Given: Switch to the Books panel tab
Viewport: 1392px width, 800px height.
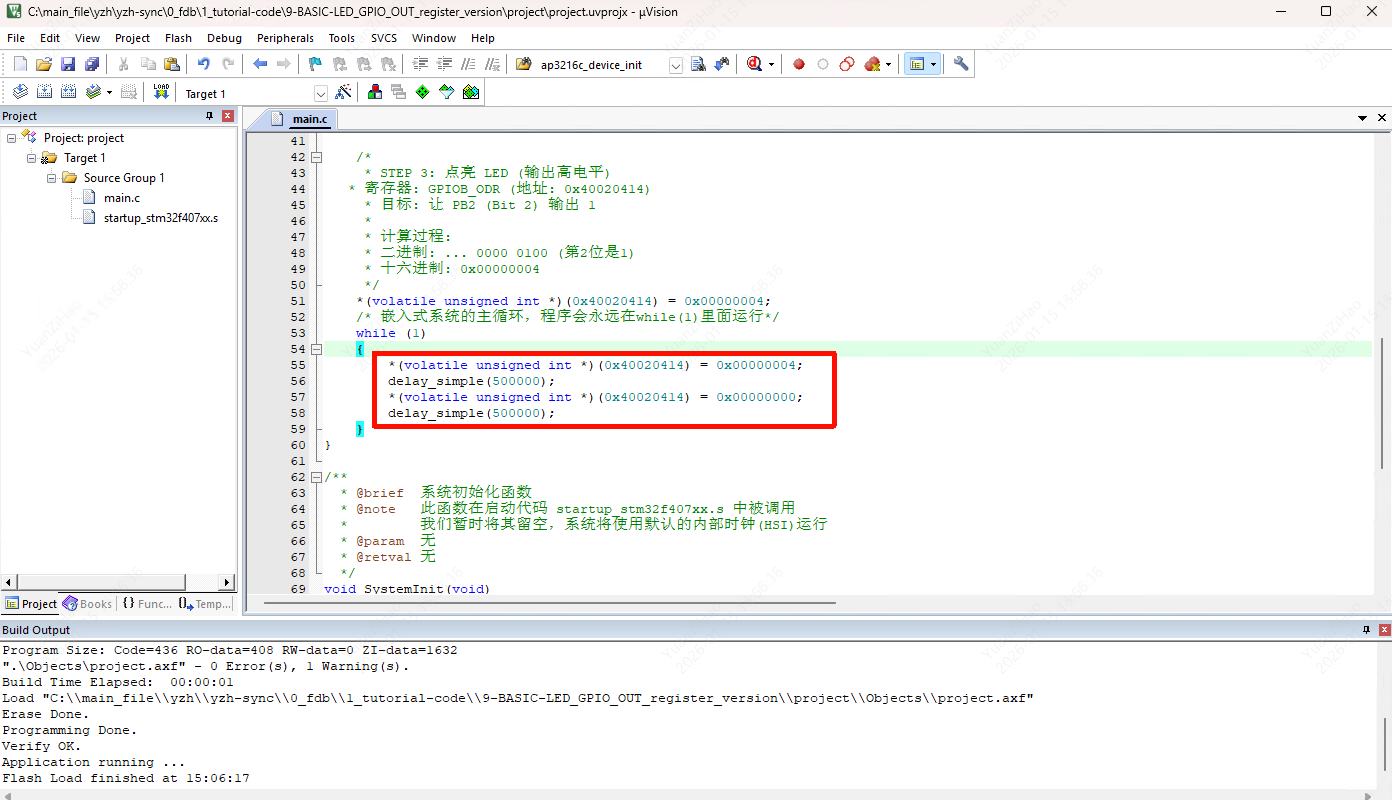Looking at the screenshot, I should pyautogui.click(x=88, y=604).
